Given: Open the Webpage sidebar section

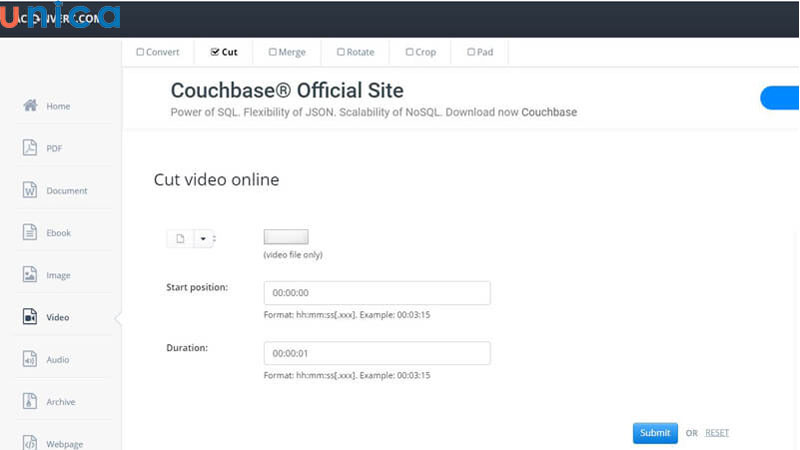Looking at the screenshot, I should point(65,444).
